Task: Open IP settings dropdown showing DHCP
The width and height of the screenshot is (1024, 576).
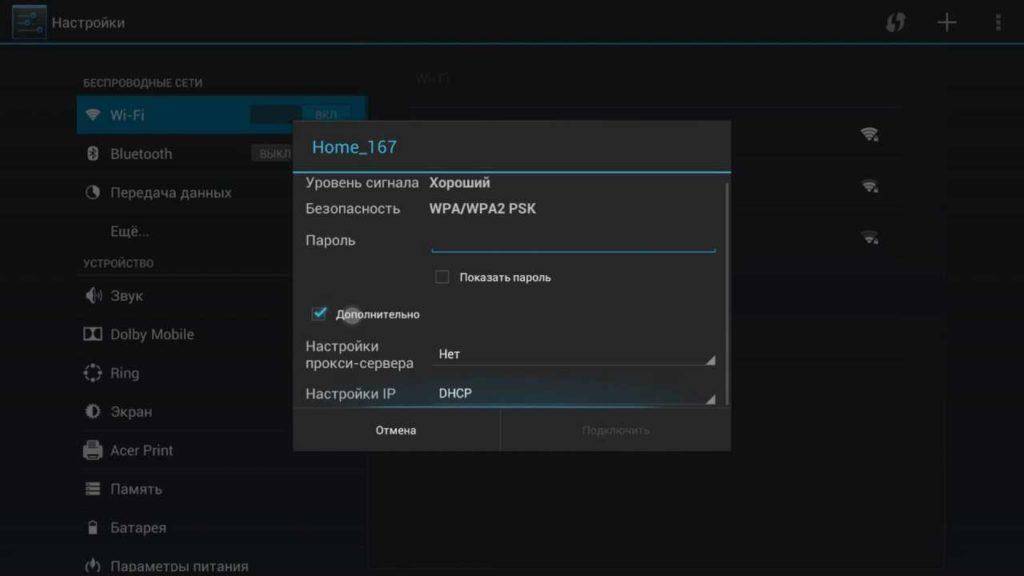Action: click(573, 394)
